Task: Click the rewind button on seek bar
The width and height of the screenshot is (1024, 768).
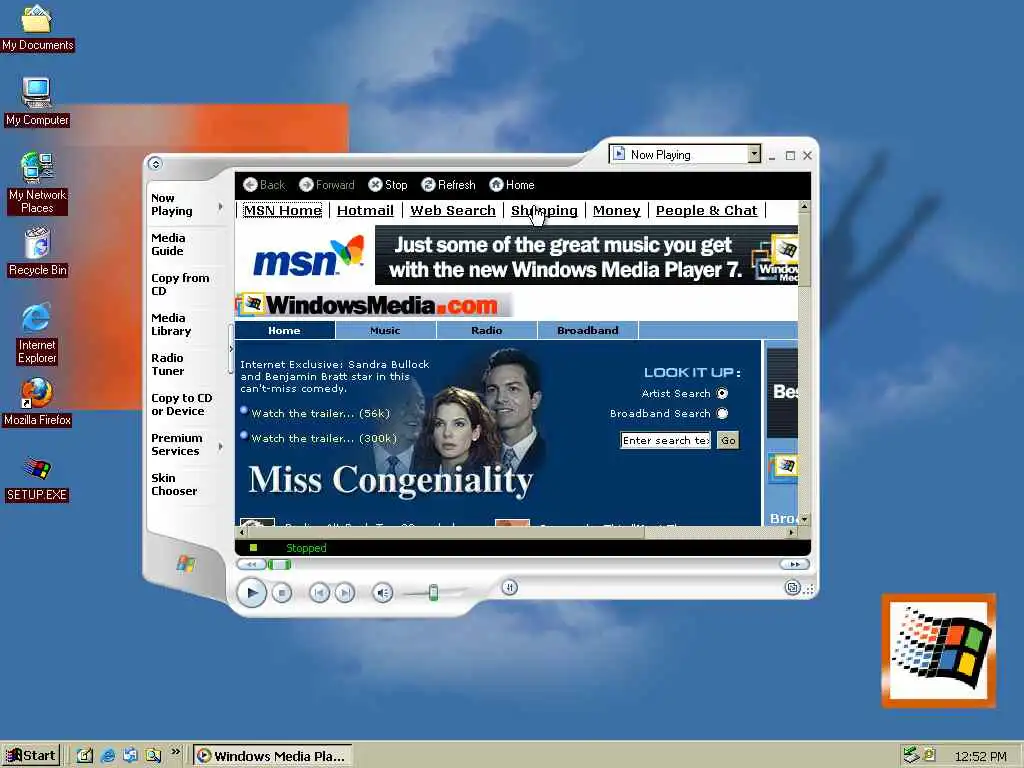Action: click(x=251, y=564)
